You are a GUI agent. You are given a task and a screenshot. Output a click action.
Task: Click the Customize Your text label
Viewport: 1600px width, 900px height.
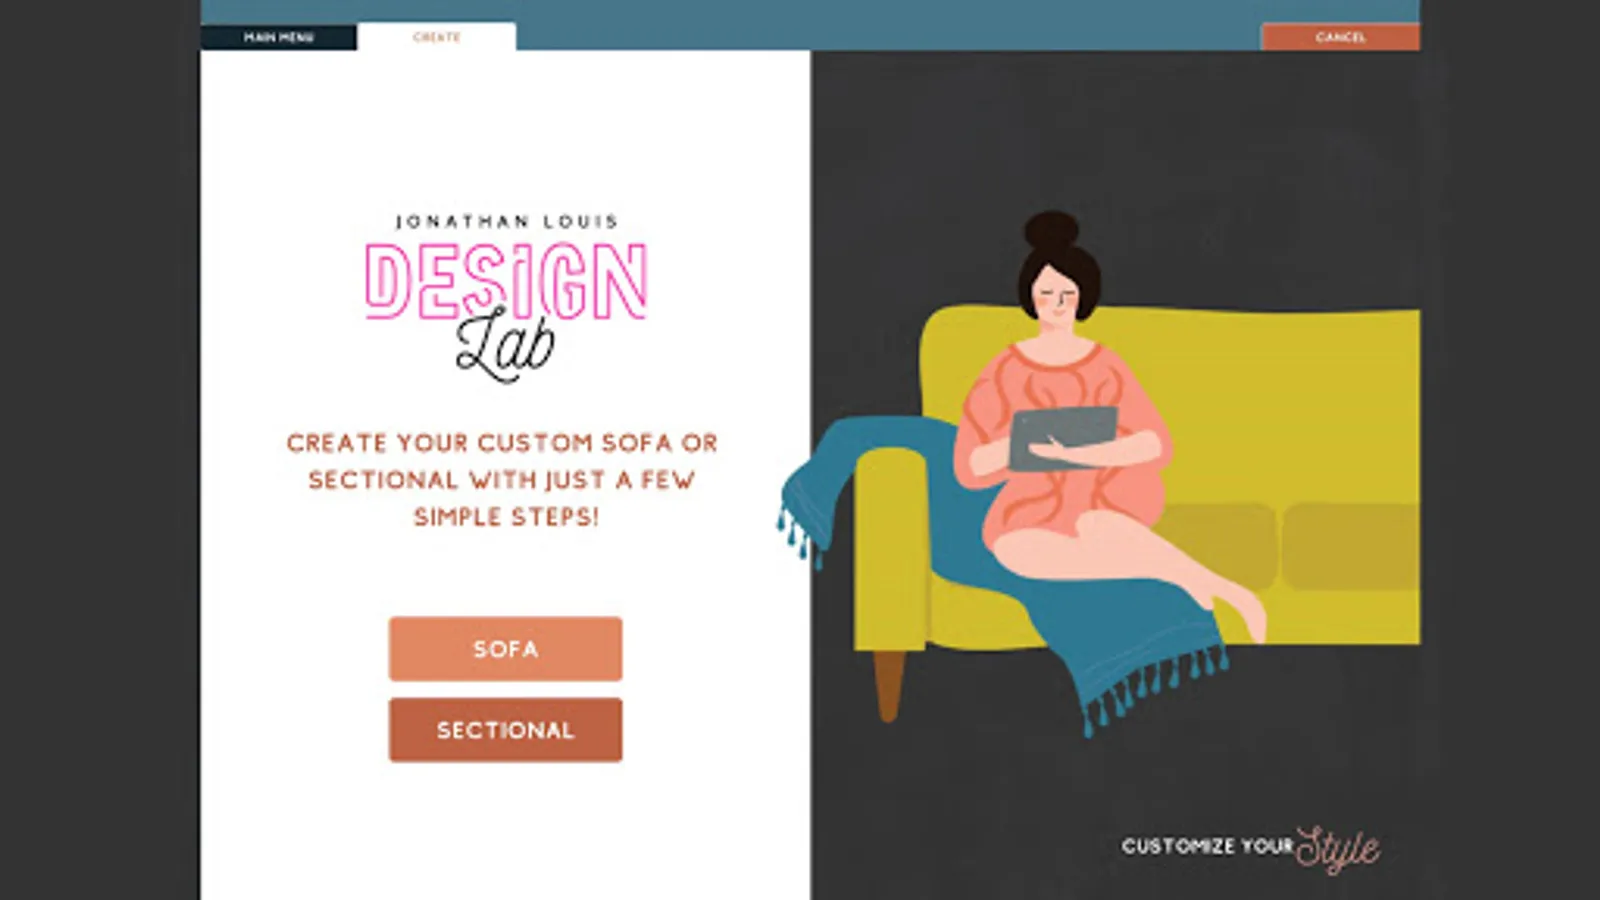pos(1207,846)
